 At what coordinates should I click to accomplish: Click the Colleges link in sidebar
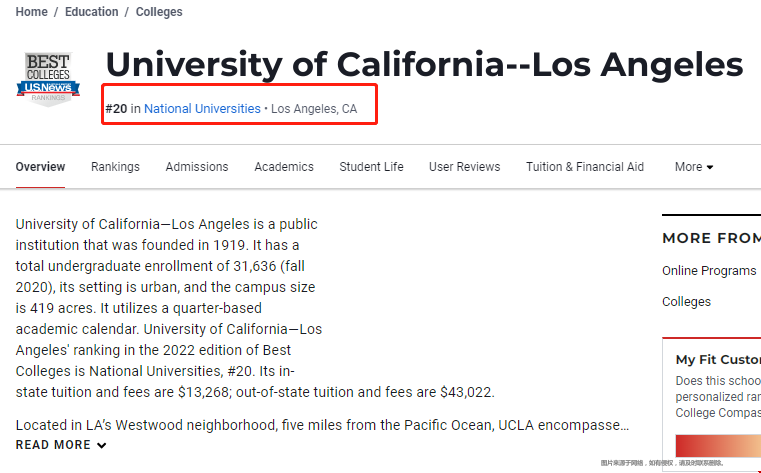pyautogui.click(x=686, y=302)
